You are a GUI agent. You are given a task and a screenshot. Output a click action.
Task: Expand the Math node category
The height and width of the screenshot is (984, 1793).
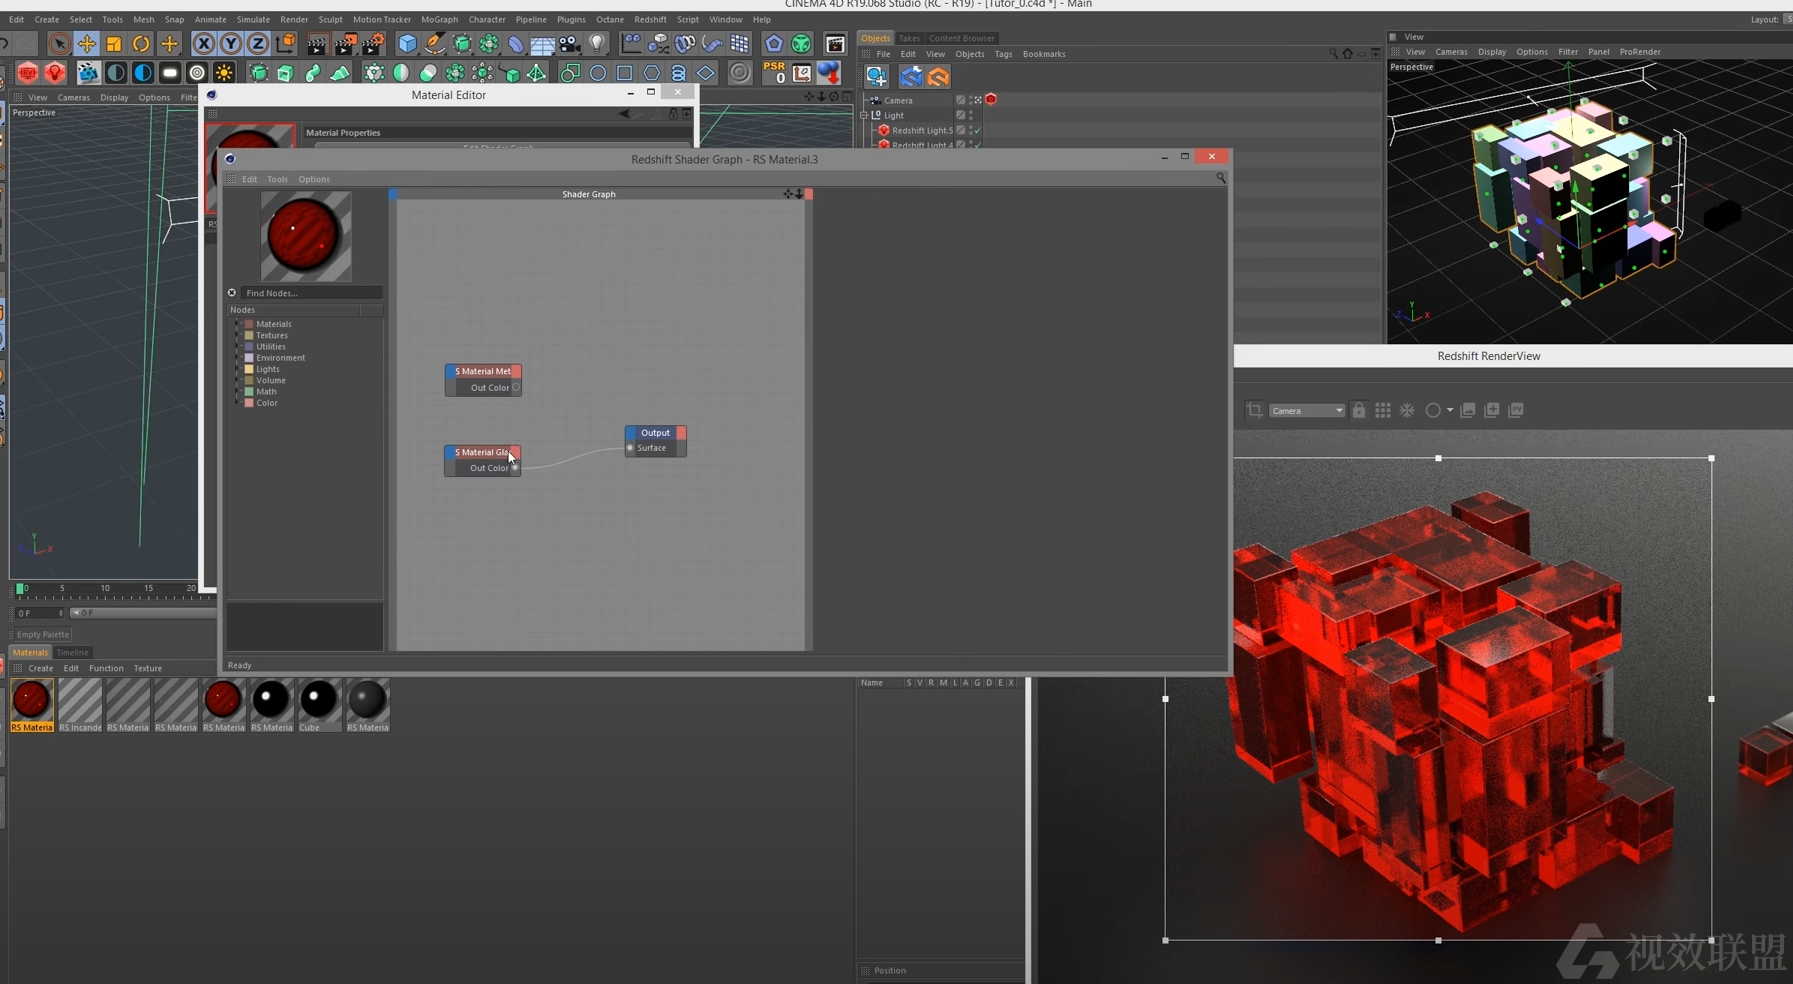pos(238,391)
